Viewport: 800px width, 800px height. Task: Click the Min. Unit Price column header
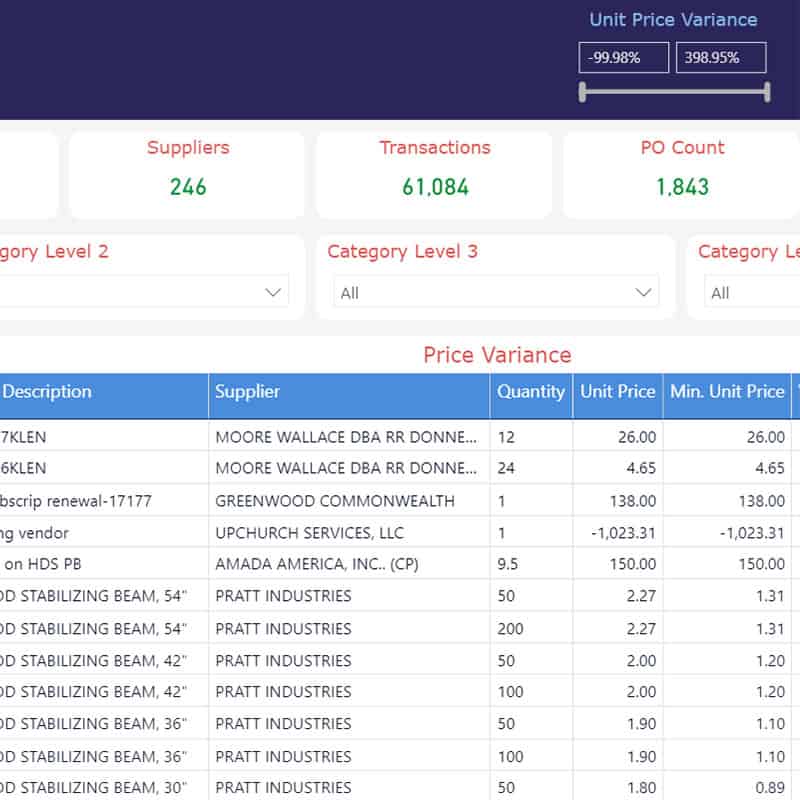tap(727, 392)
